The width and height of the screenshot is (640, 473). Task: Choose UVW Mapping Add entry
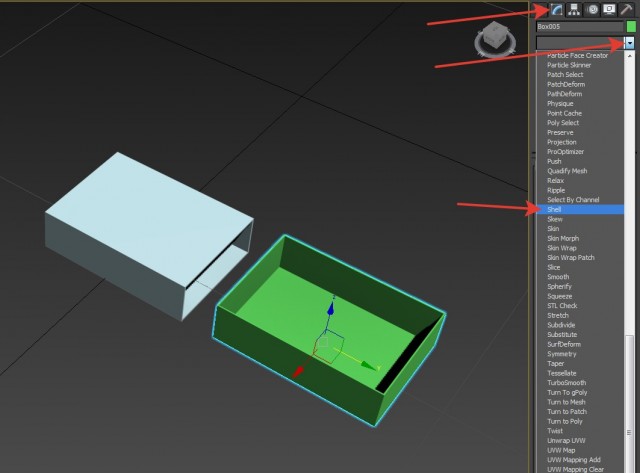(573, 460)
